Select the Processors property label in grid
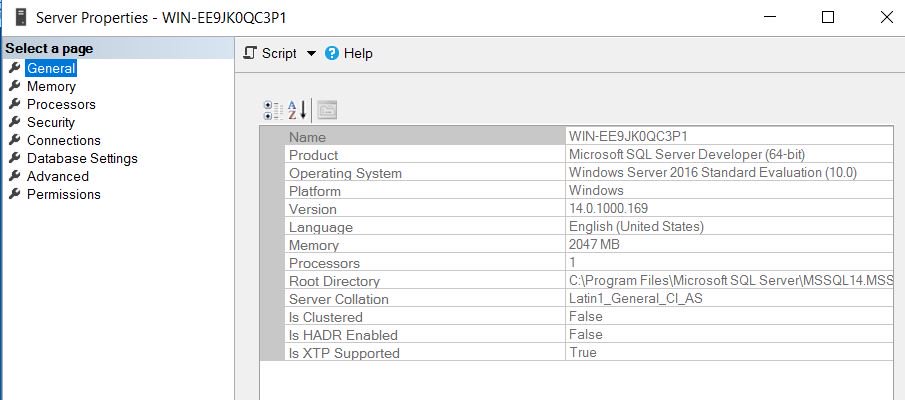The width and height of the screenshot is (905, 400). (324, 263)
